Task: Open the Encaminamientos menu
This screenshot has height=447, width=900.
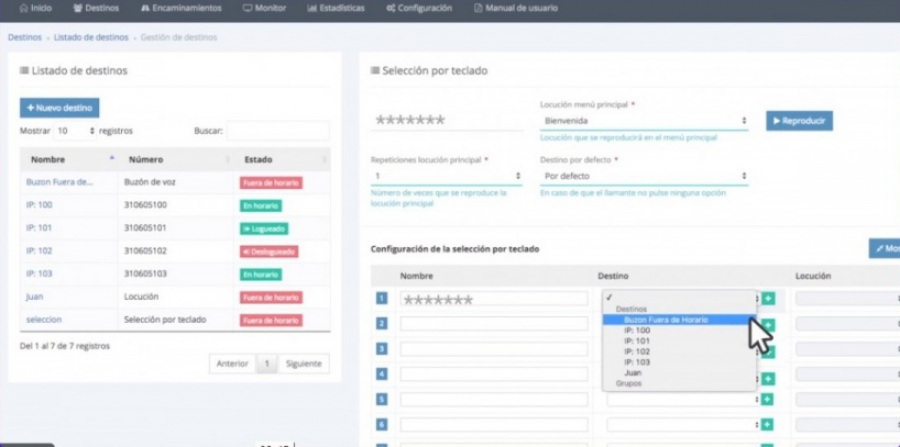Action: tap(181, 9)
